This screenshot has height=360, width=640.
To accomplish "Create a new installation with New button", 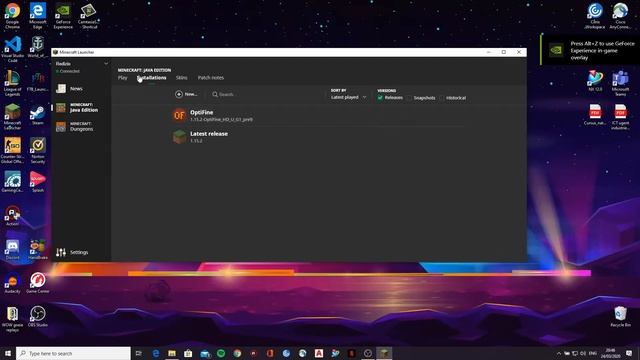I will pos(186,94).
